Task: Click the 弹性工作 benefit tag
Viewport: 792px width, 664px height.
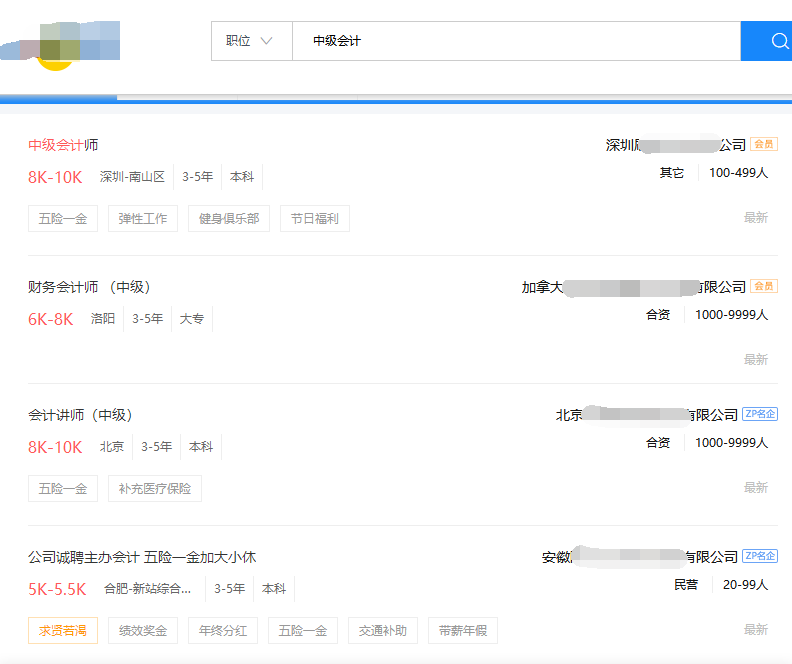Action: (x=143, y=219)
